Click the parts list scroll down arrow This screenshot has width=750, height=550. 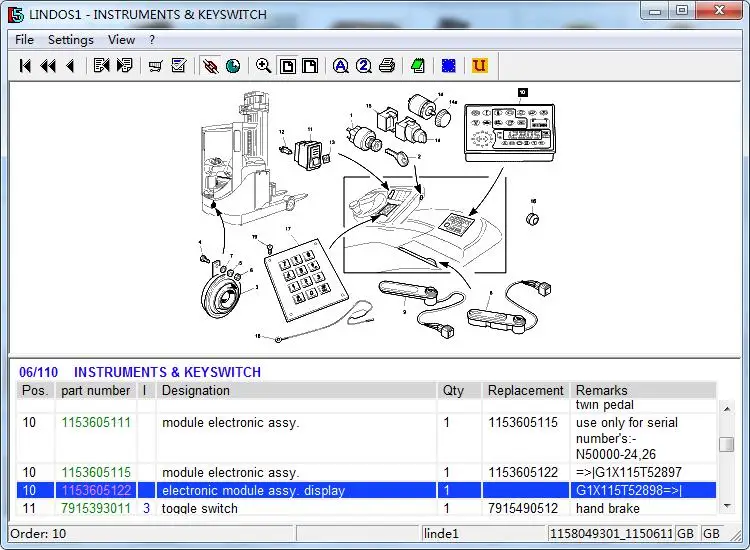[727, 506]
